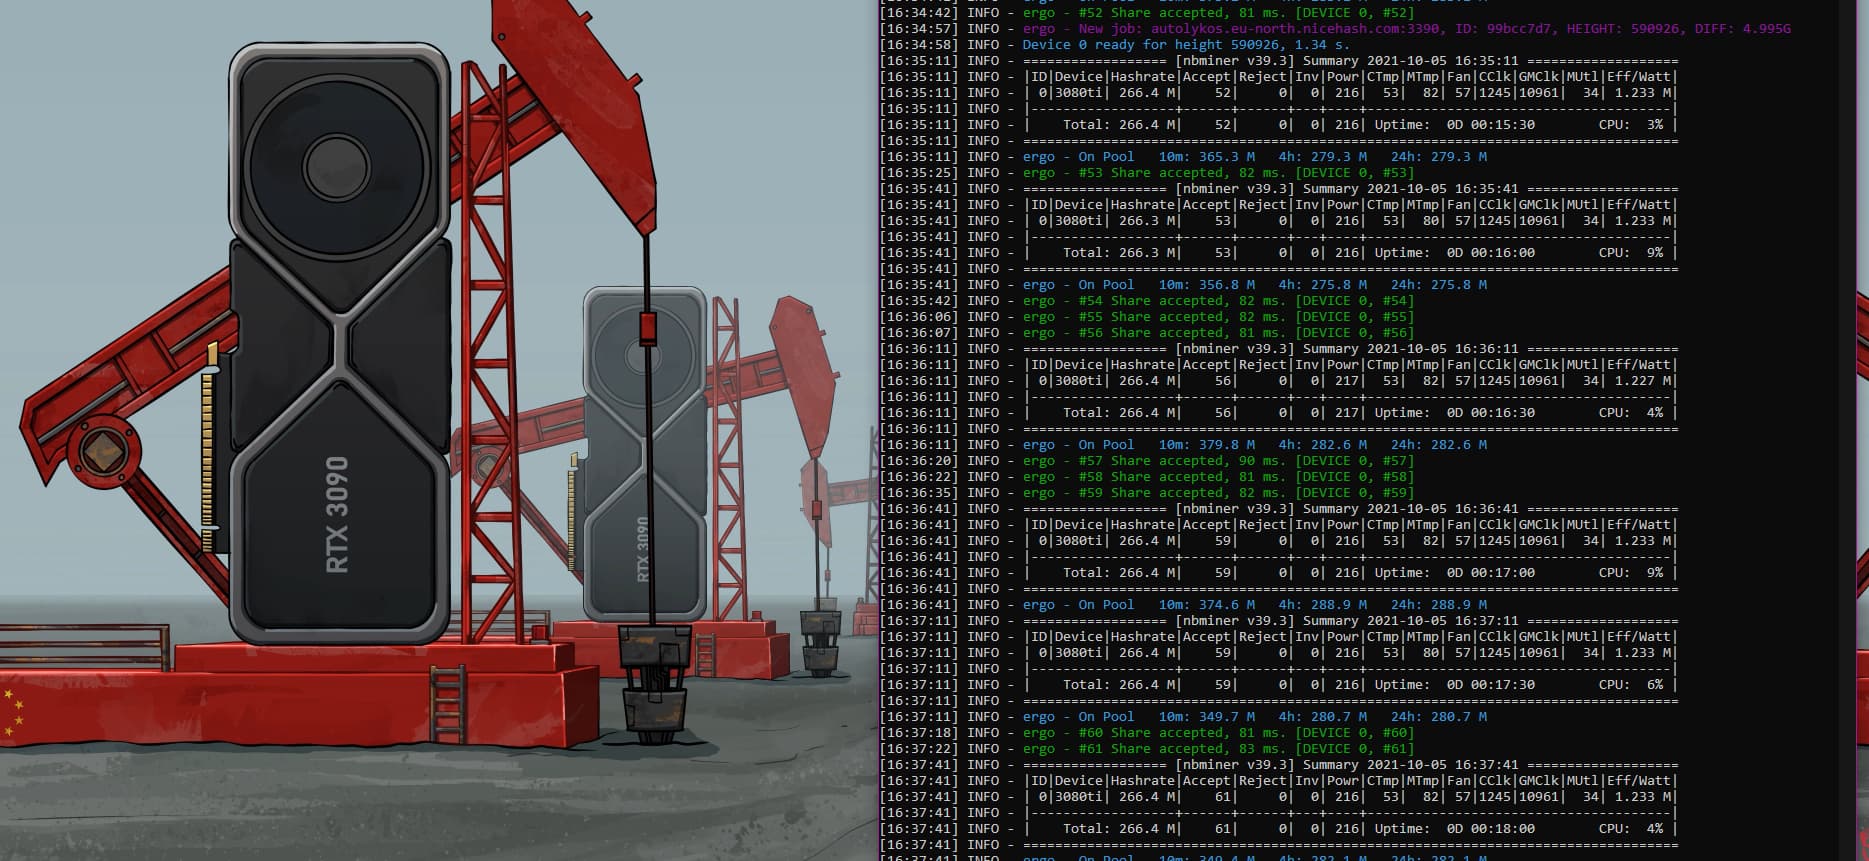1869x861 pixels.
Task: Click the 'Total: 266.3 M' cell
Action: (x=1119, y=253)
